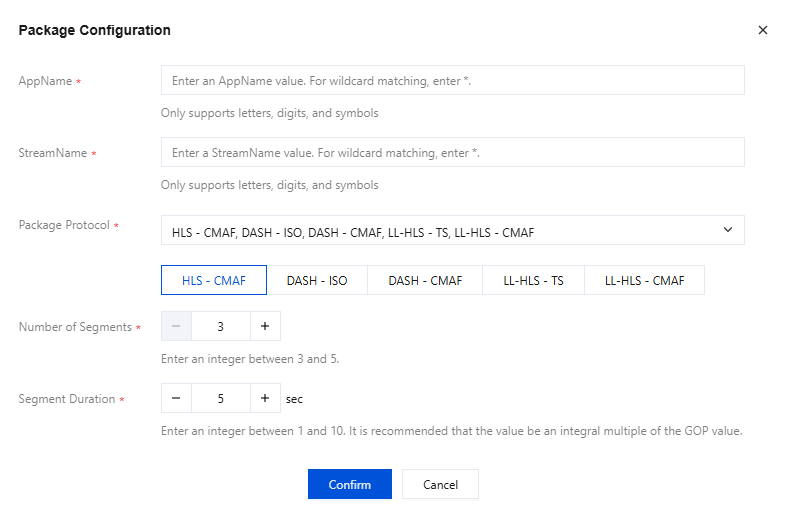Image resolution: width=791 pixels, height=520 pixels.
Task: Focus the AppName input field
Action: (452, 80)
